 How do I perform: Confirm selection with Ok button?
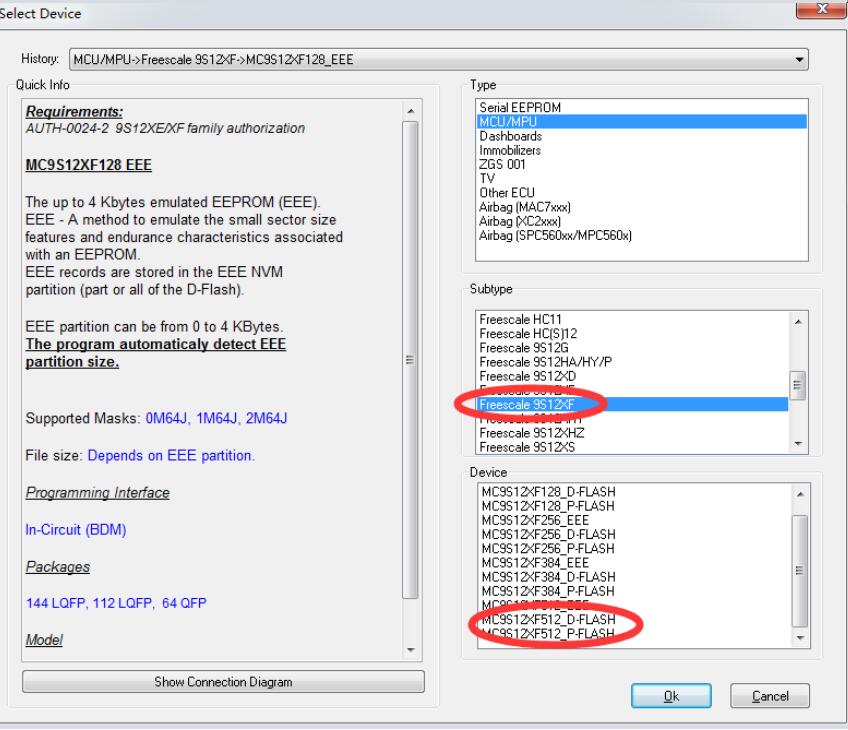(x=671, y=696)
